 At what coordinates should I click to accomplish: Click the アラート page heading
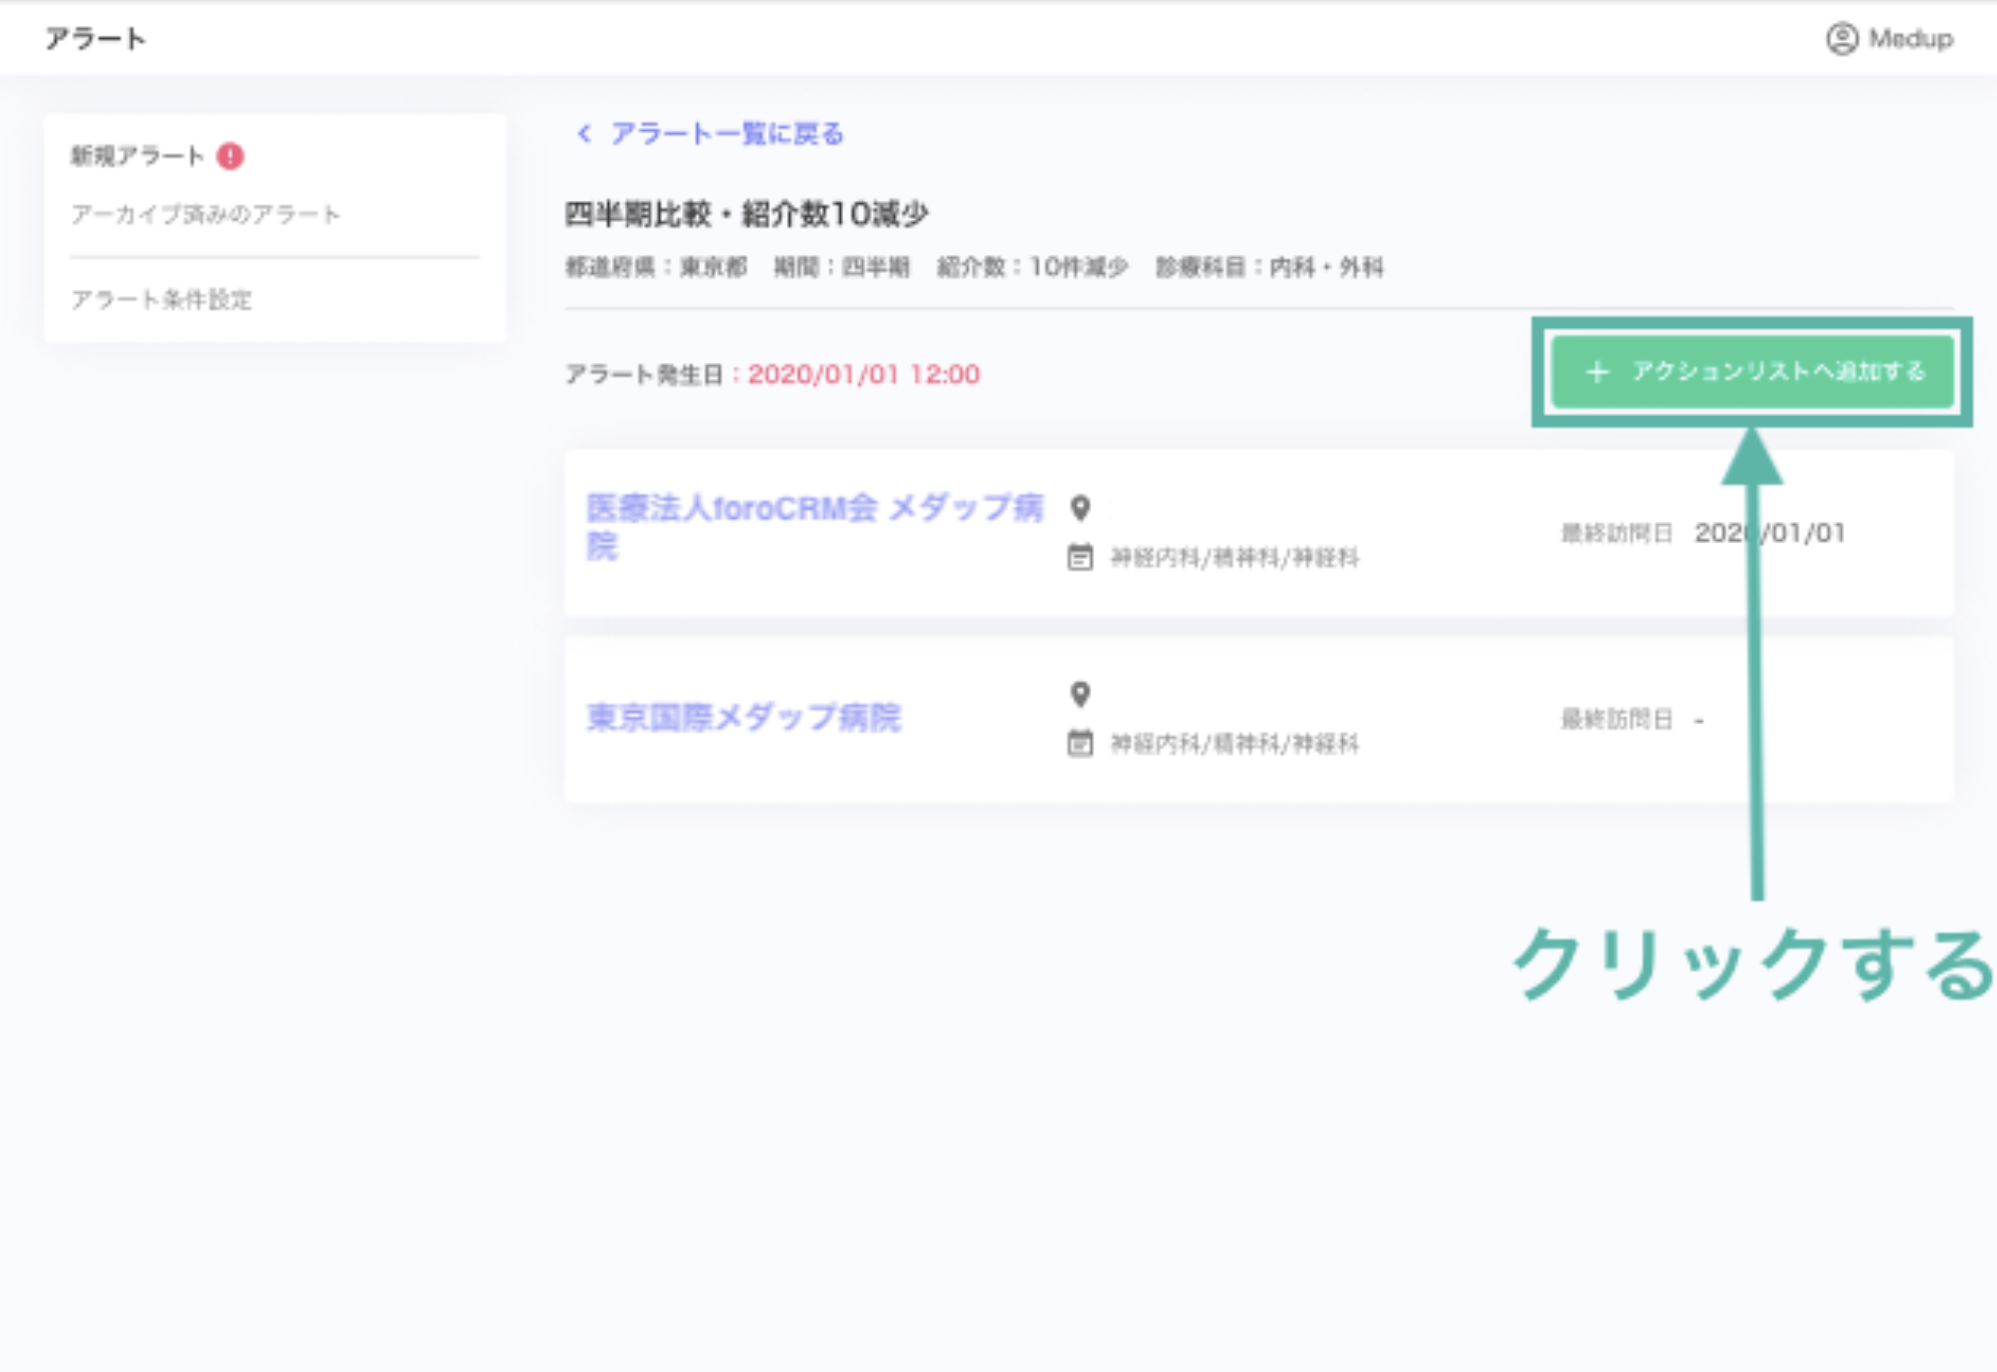click(x=95, y=39)
